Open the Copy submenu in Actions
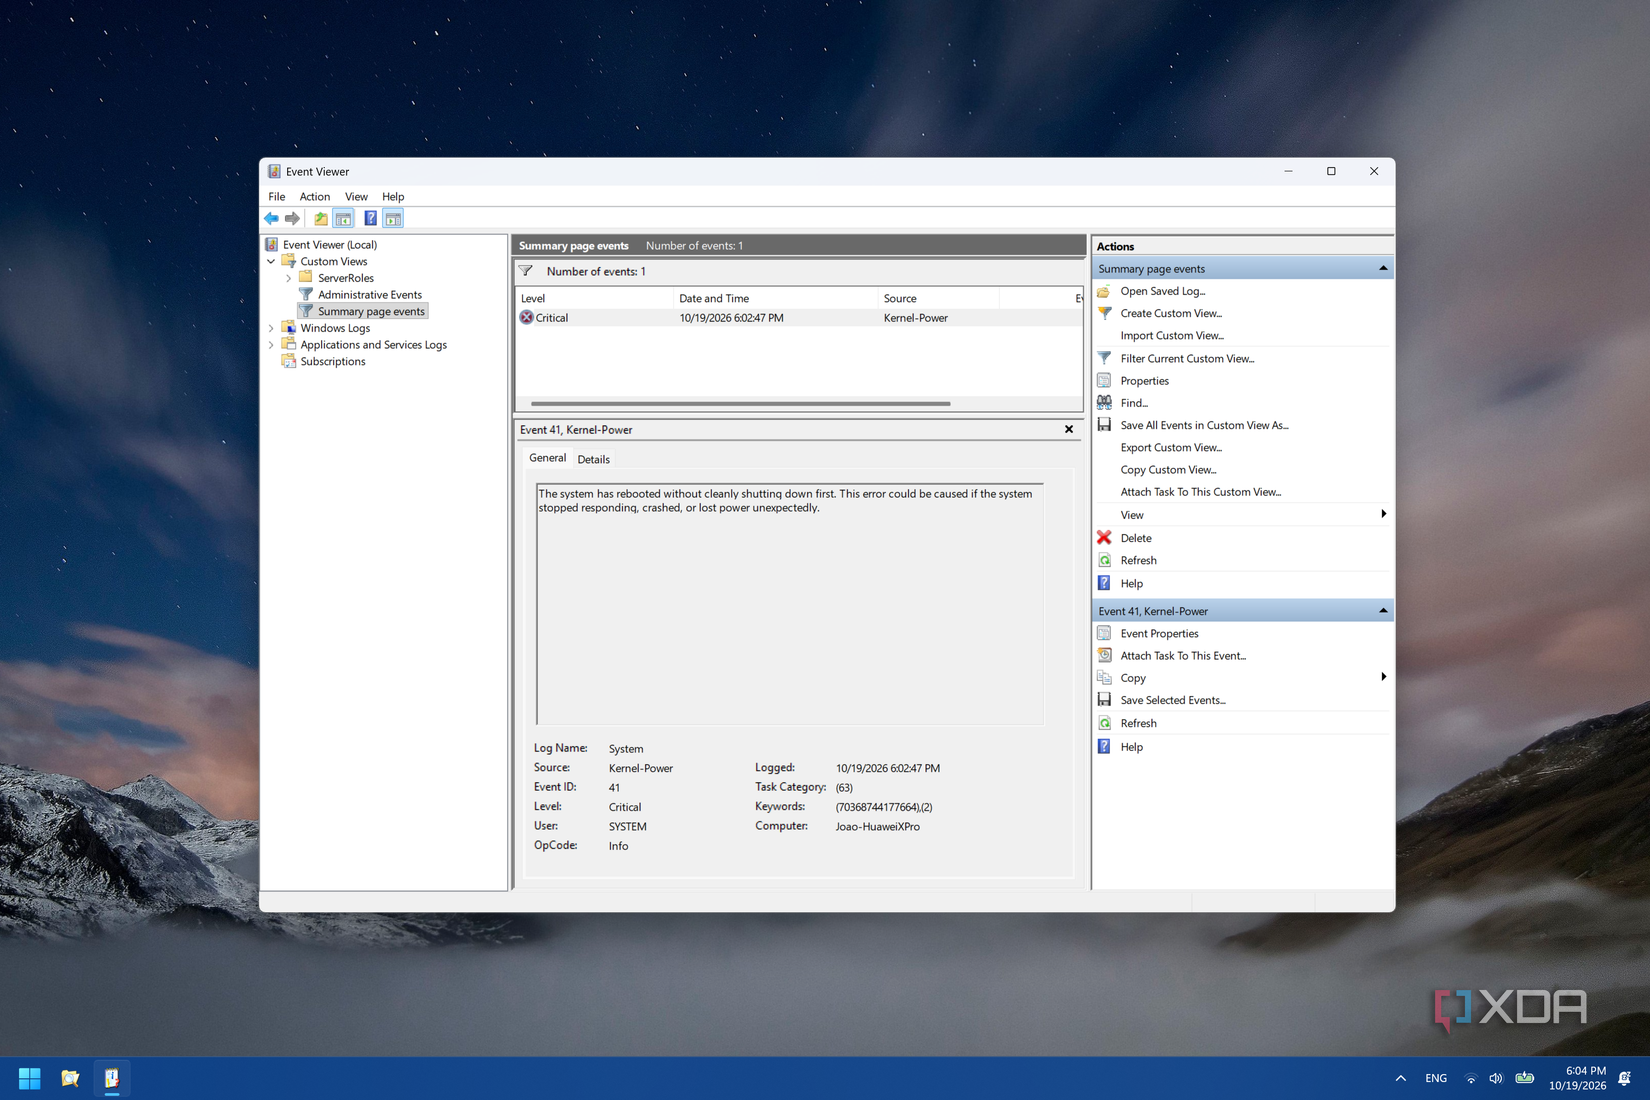 pyautogui.click(x=1242, y=678)
